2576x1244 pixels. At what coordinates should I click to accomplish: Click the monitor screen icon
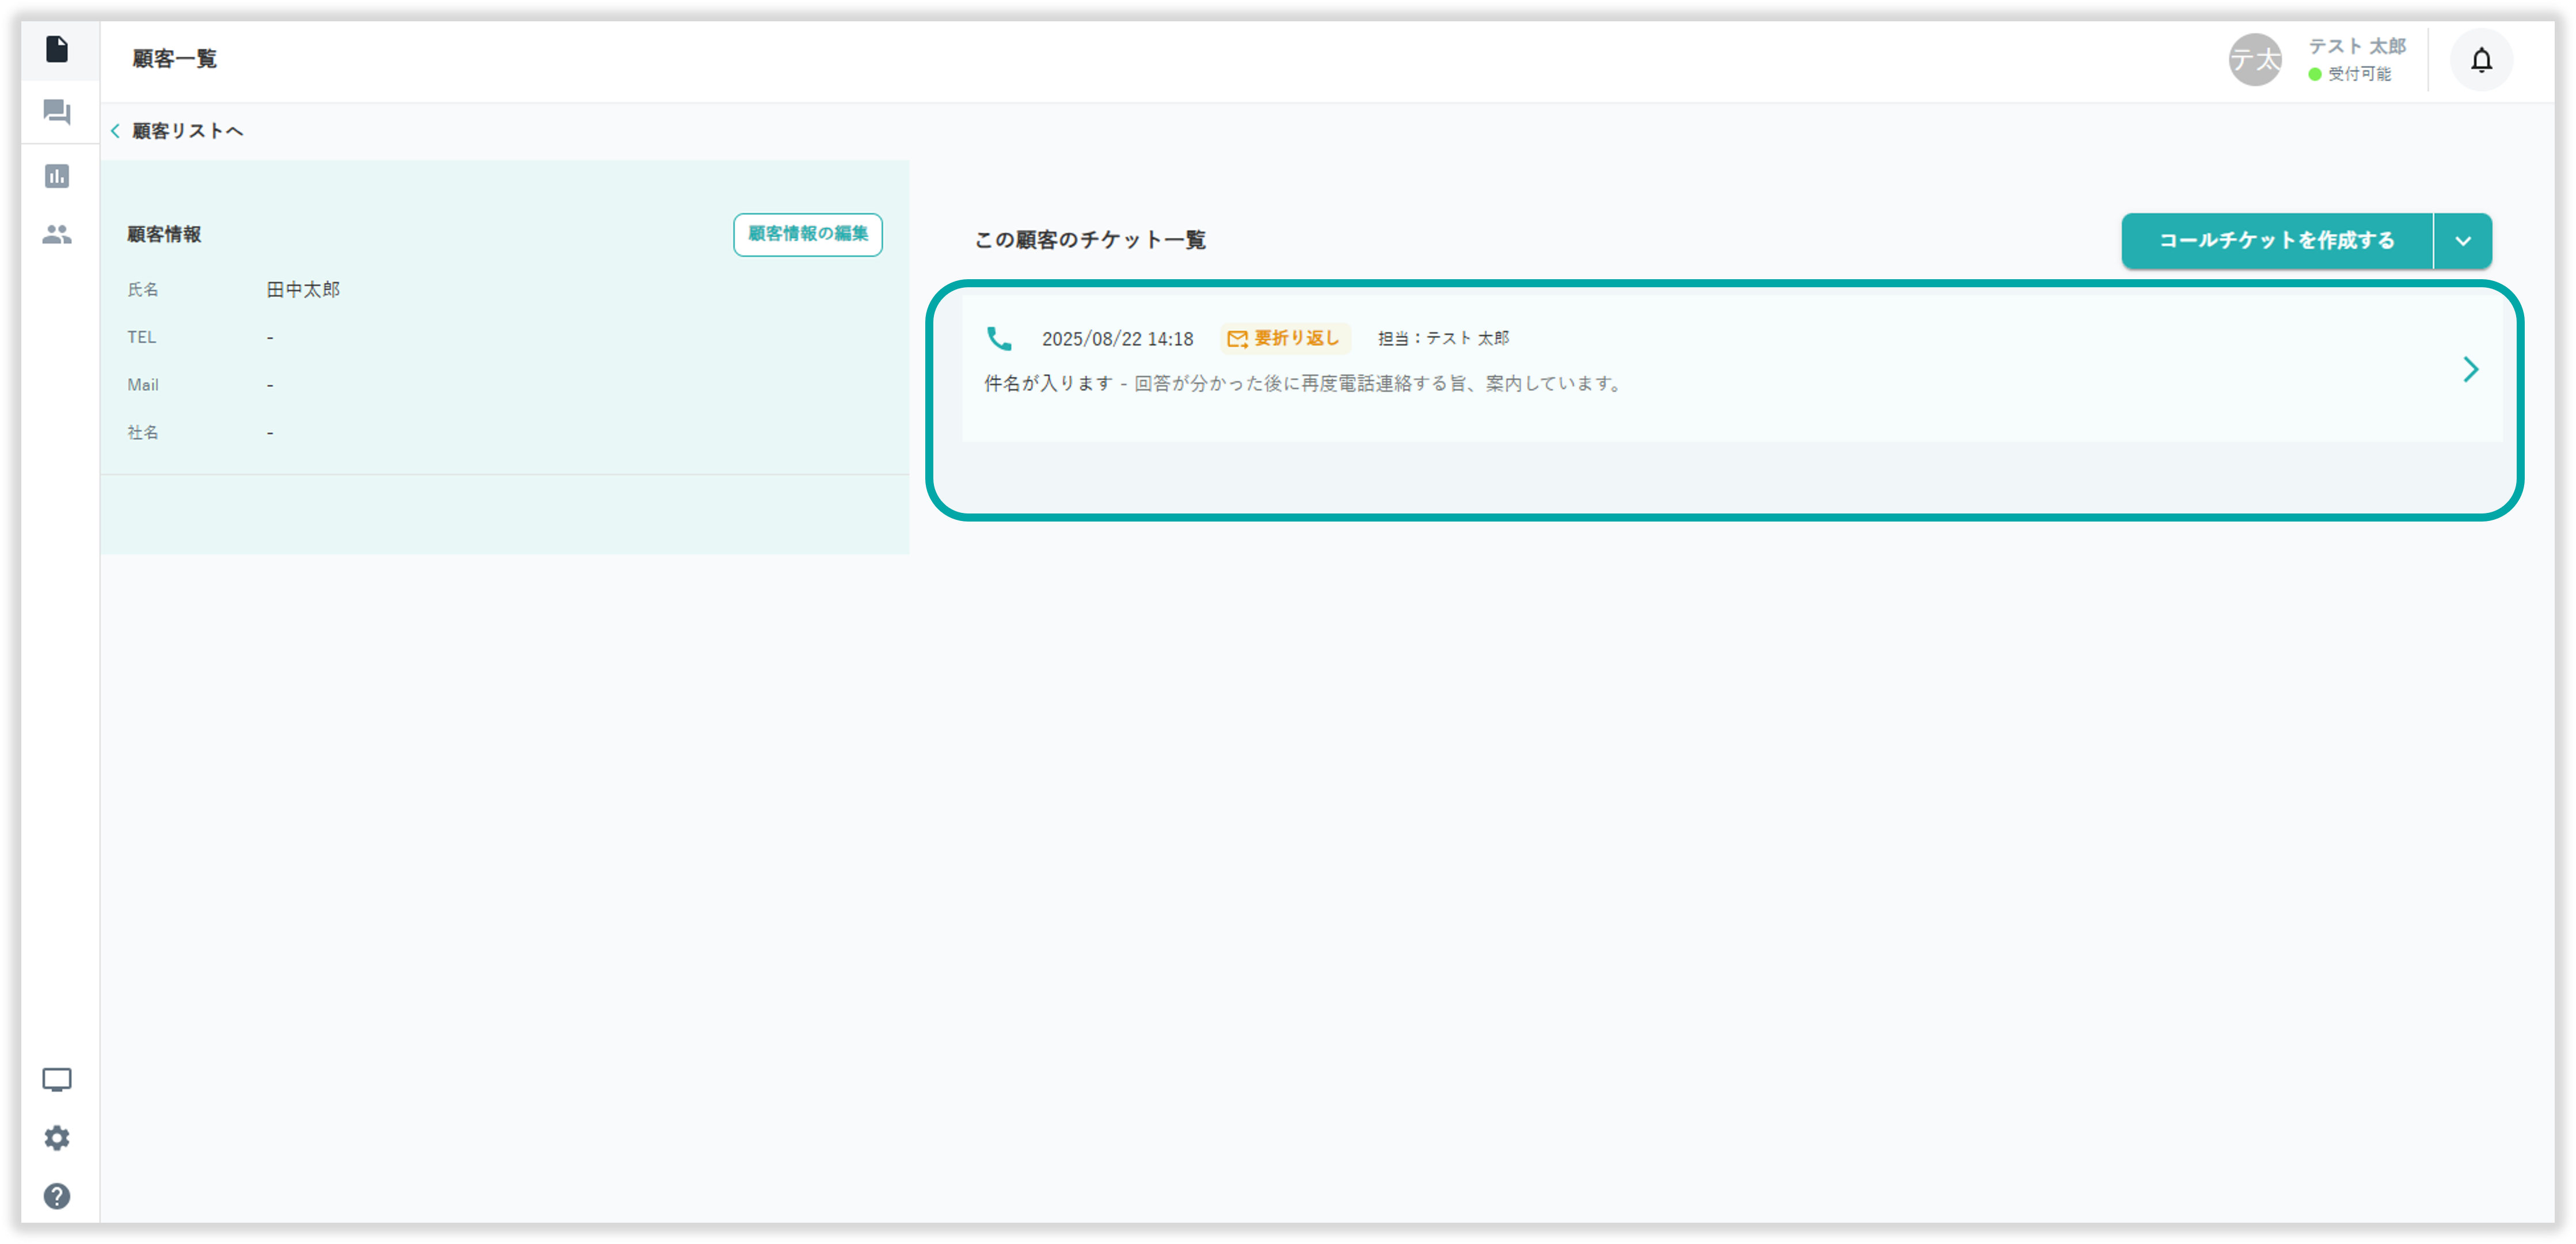[x=57, y=1080]
